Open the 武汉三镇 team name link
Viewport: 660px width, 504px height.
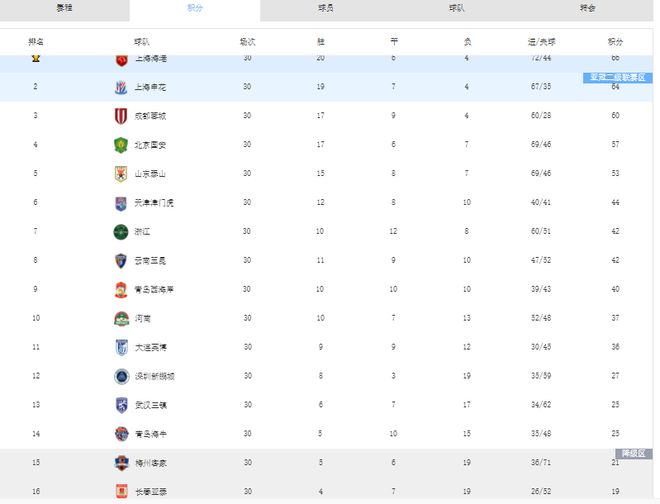(x=151, y=405)
